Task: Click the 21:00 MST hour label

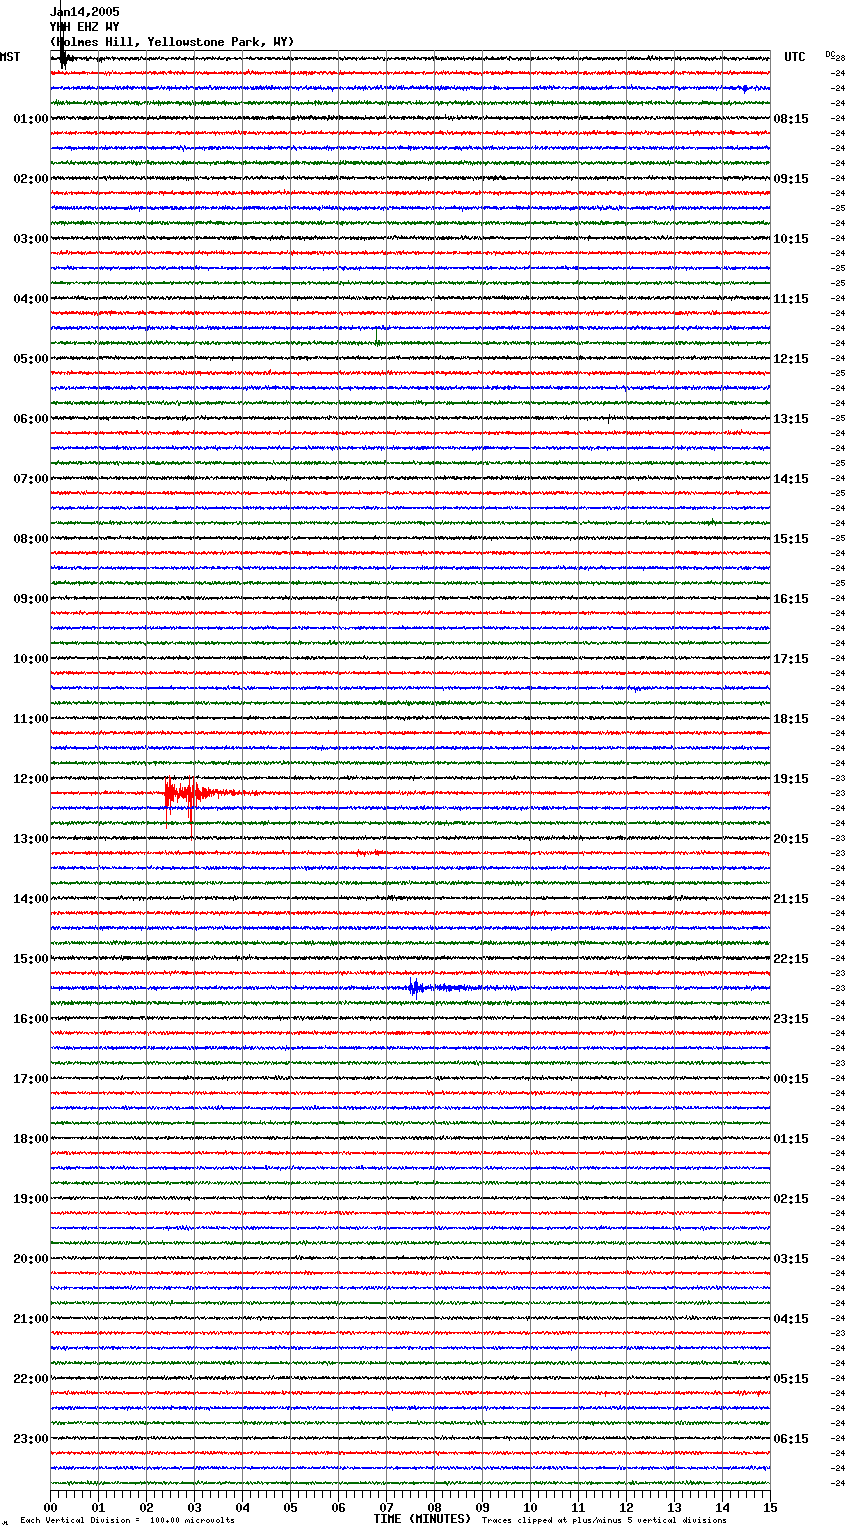Action: (30, 1319)
